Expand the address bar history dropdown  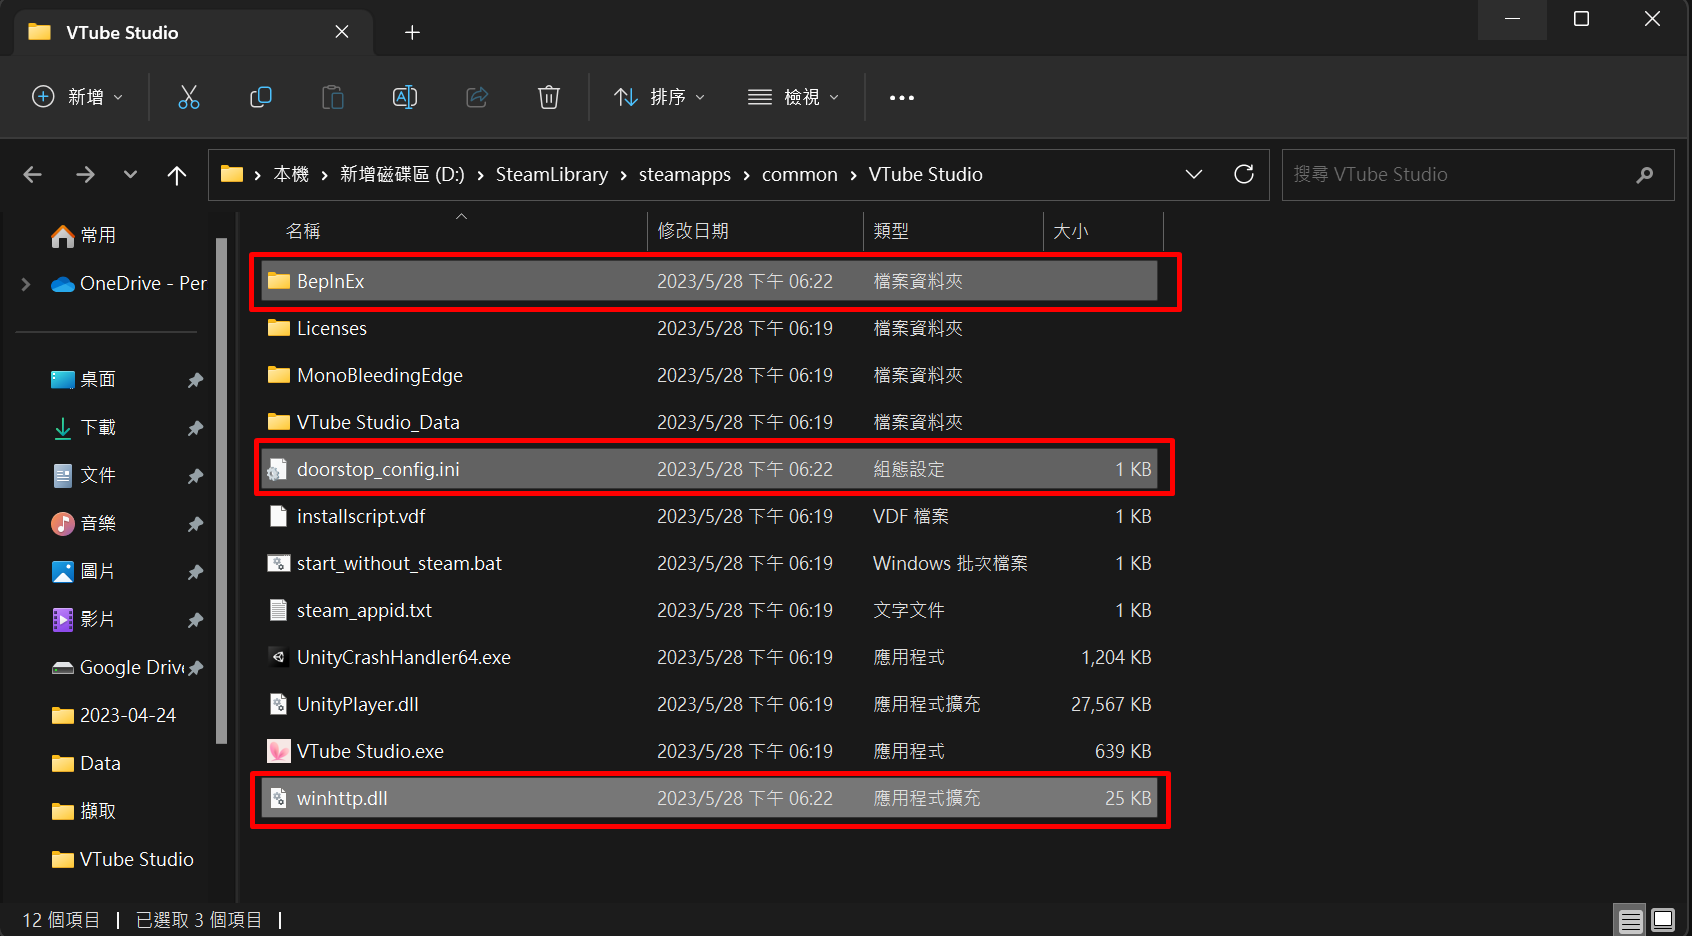tap(1194, 174)
